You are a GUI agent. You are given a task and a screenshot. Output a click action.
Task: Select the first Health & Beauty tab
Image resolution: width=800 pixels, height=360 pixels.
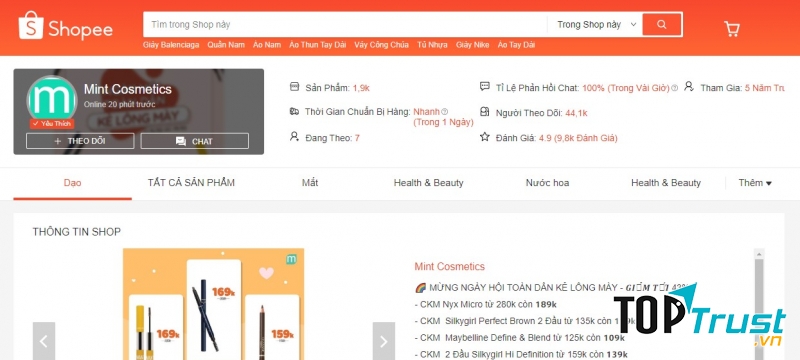429,183
